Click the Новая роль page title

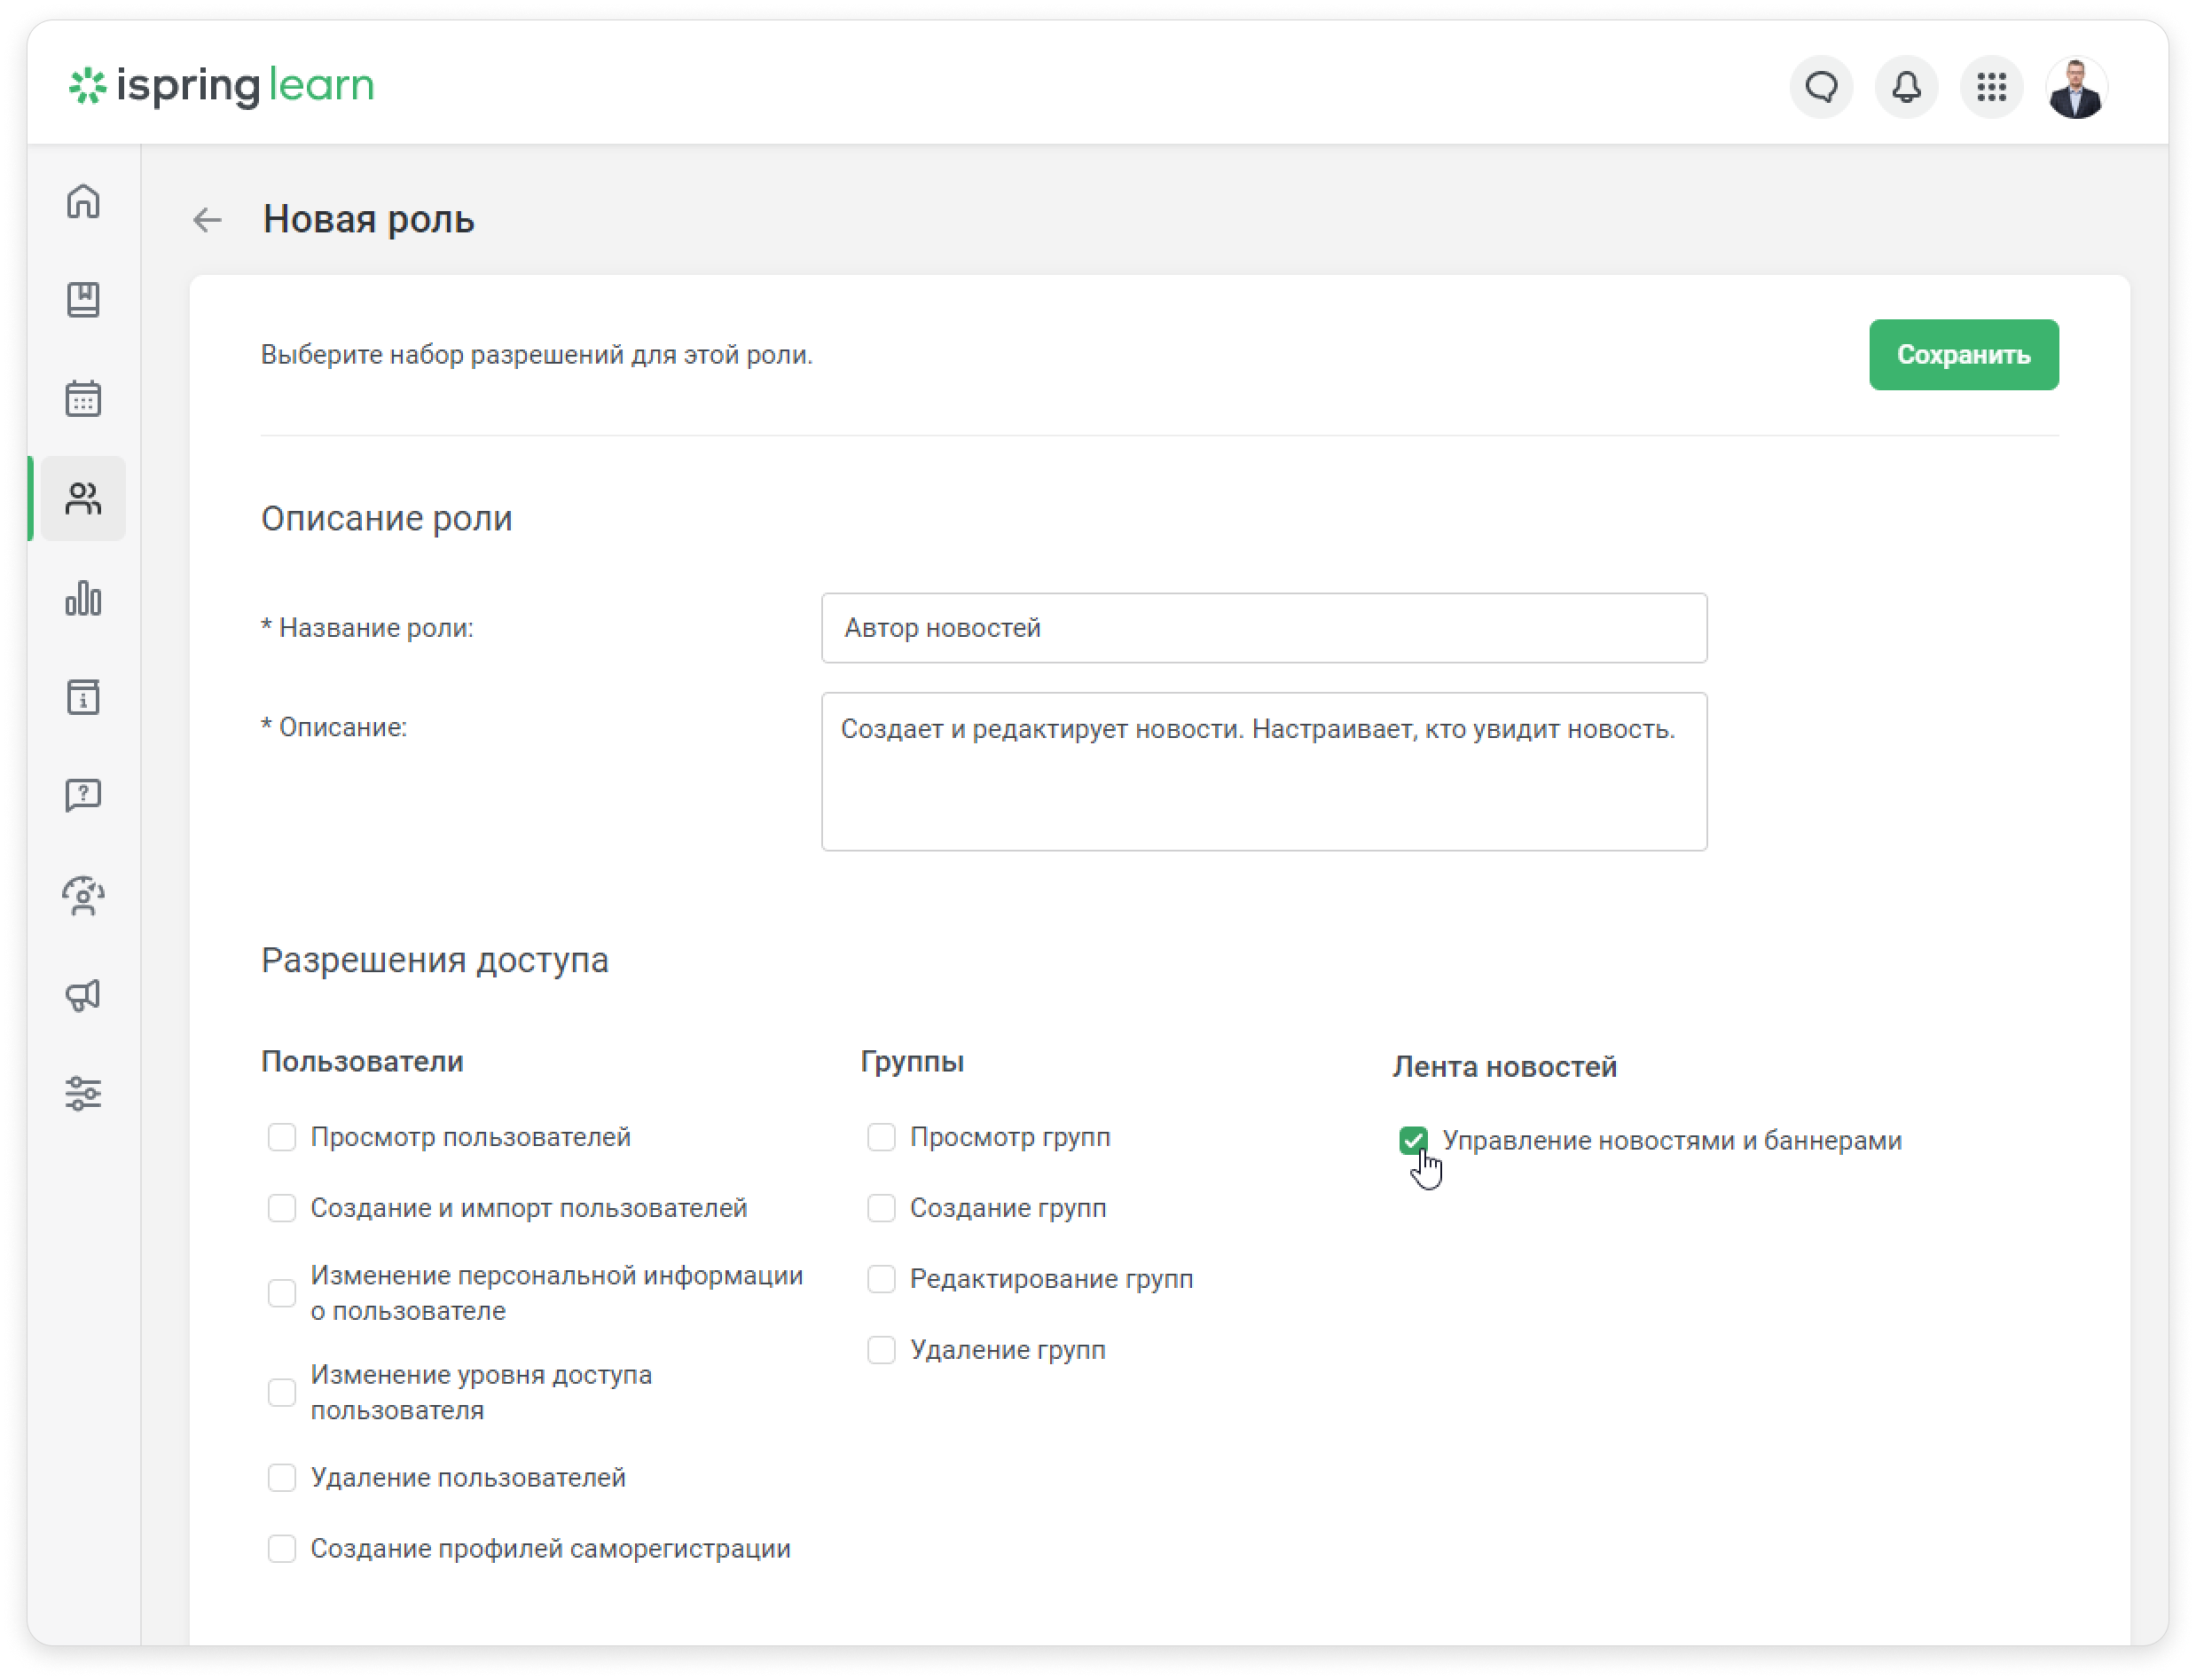[x=369, y=219]
